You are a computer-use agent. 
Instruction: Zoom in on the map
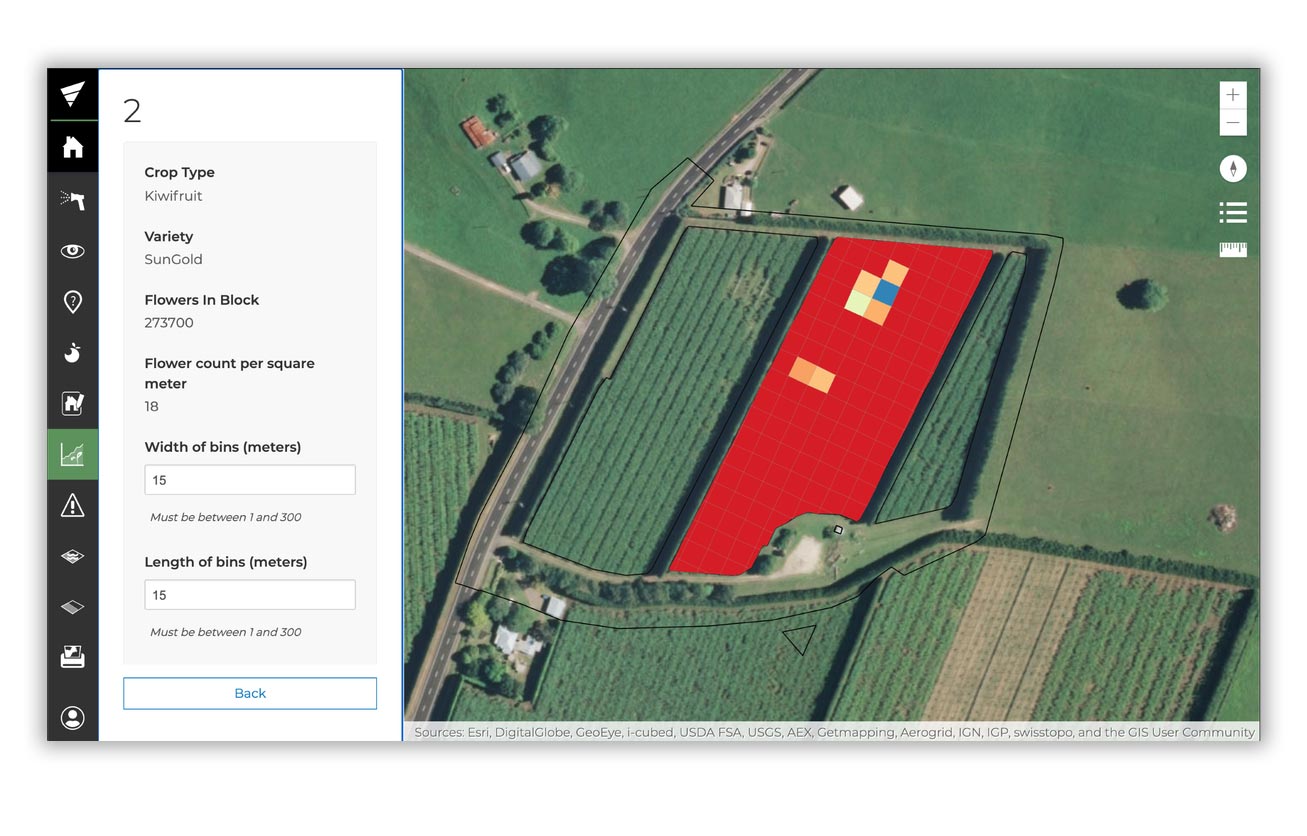coord(1233,95)
